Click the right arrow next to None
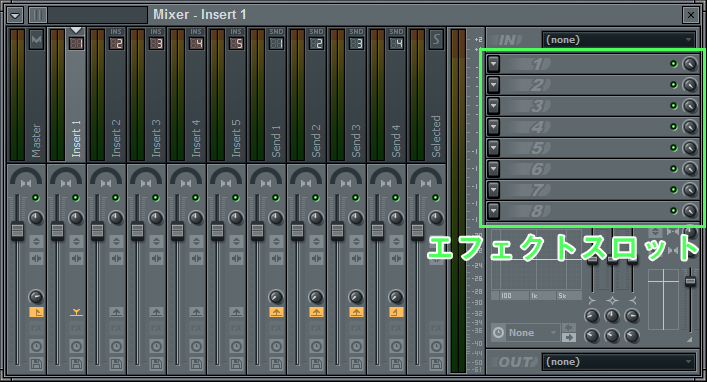 click(569, 337)
